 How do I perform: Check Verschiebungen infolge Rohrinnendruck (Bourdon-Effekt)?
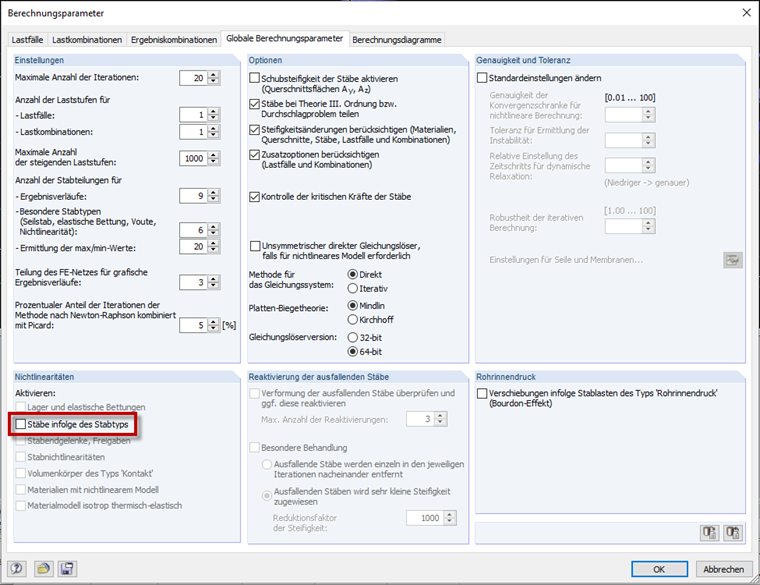[x=482, y=393]
